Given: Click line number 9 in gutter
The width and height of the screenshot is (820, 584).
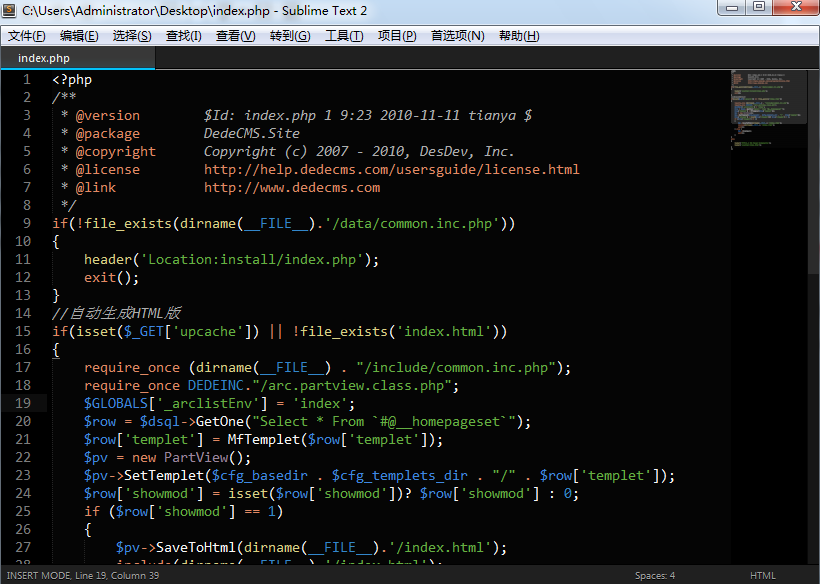Looking at the screenshot, I should (27, 223).
